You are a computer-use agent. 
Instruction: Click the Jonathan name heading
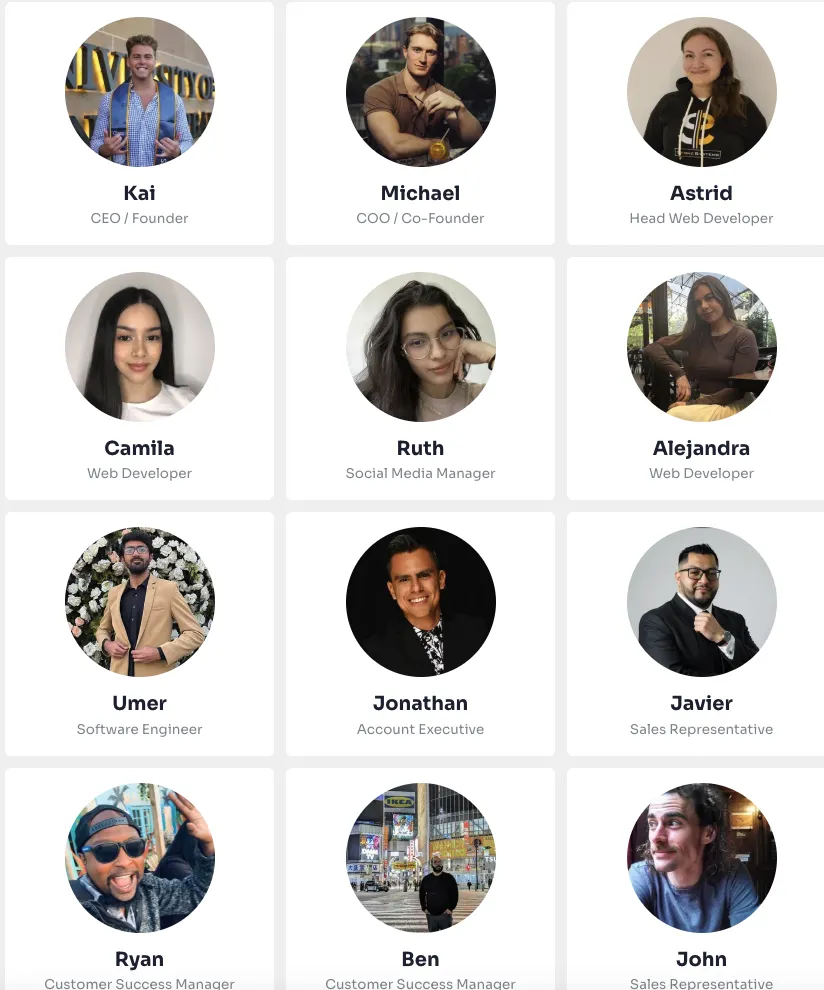click(421, 703)
